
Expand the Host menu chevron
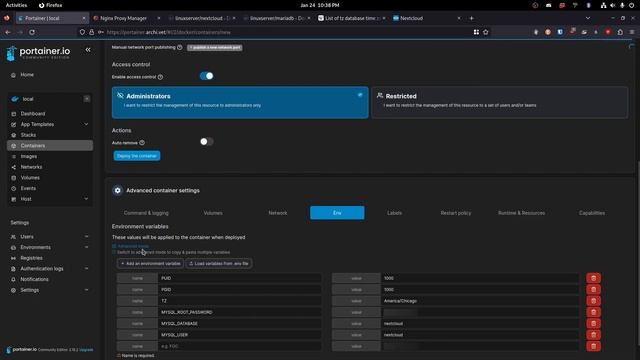click(x=86, y=199)
